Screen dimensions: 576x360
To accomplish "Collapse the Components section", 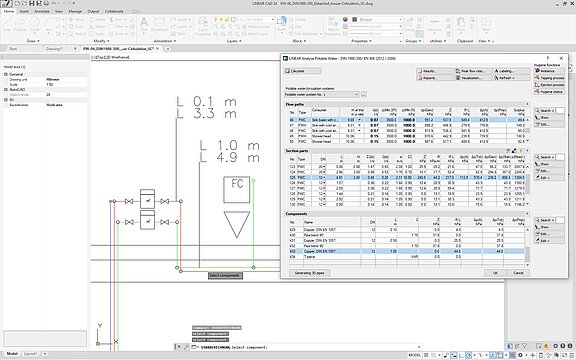I will pyautogui.click(x=528, y=214).
